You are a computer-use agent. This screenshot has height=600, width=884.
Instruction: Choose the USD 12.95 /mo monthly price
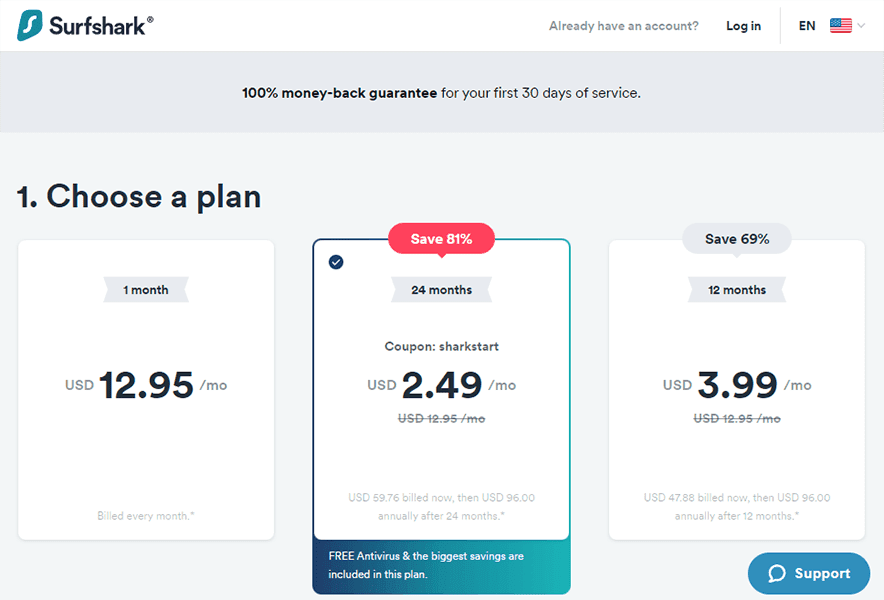coord(146,385)
